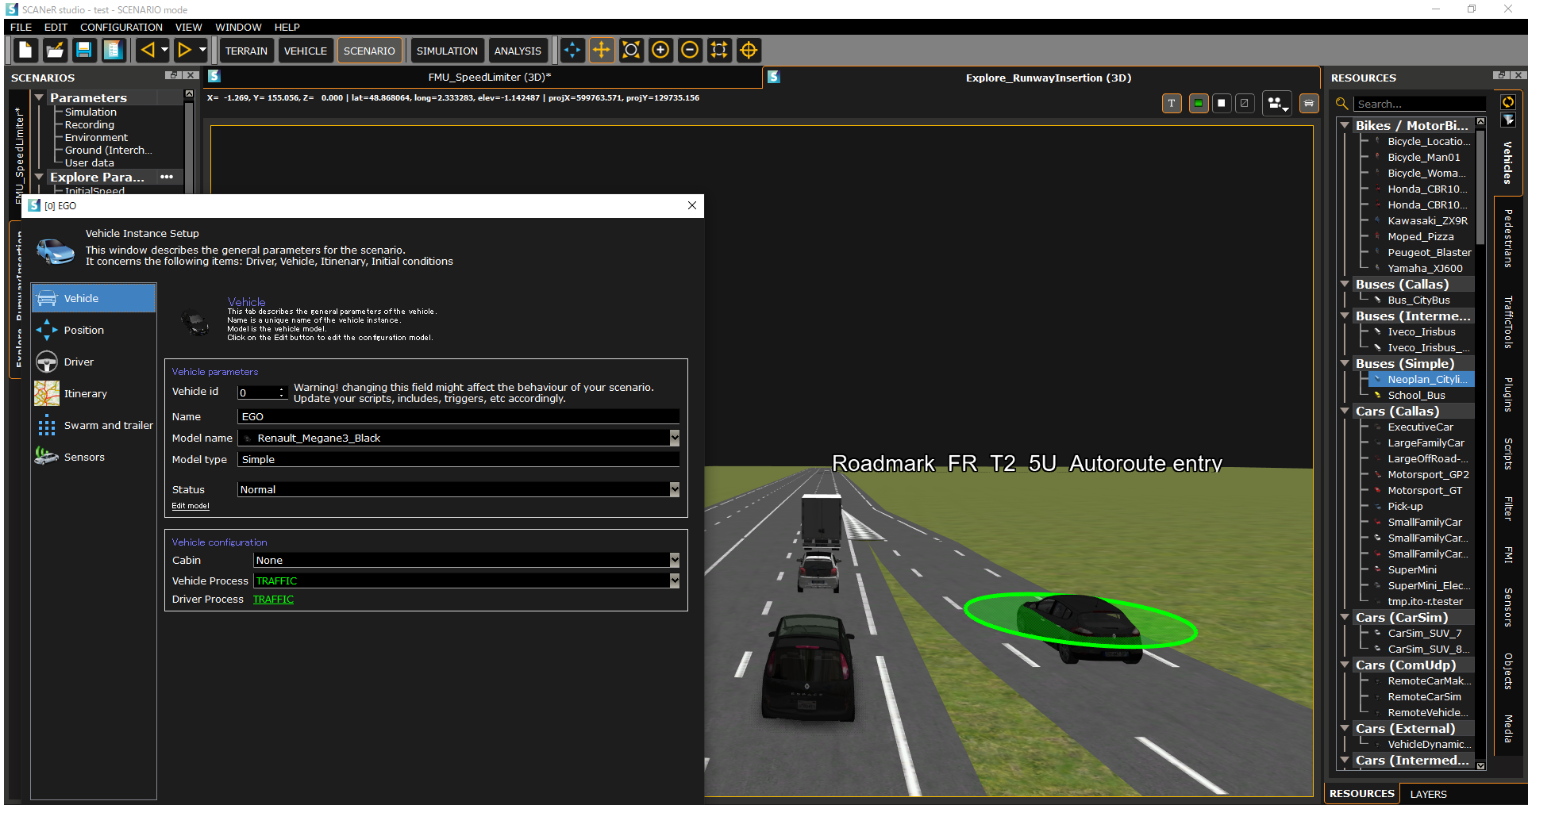Click the save scenario floppy disk icon
The width and height of the screenshot is (1541, 814).
click(x=84, y=50)
